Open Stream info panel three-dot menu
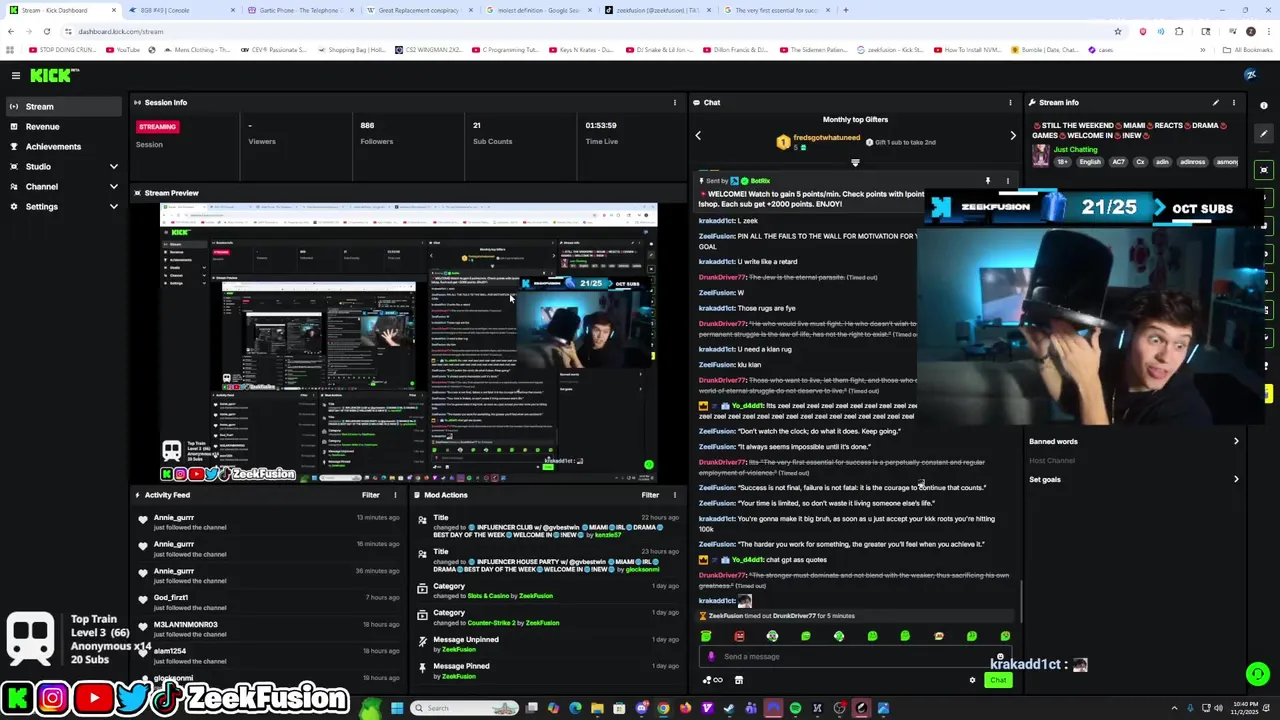 pos(1234,102)
